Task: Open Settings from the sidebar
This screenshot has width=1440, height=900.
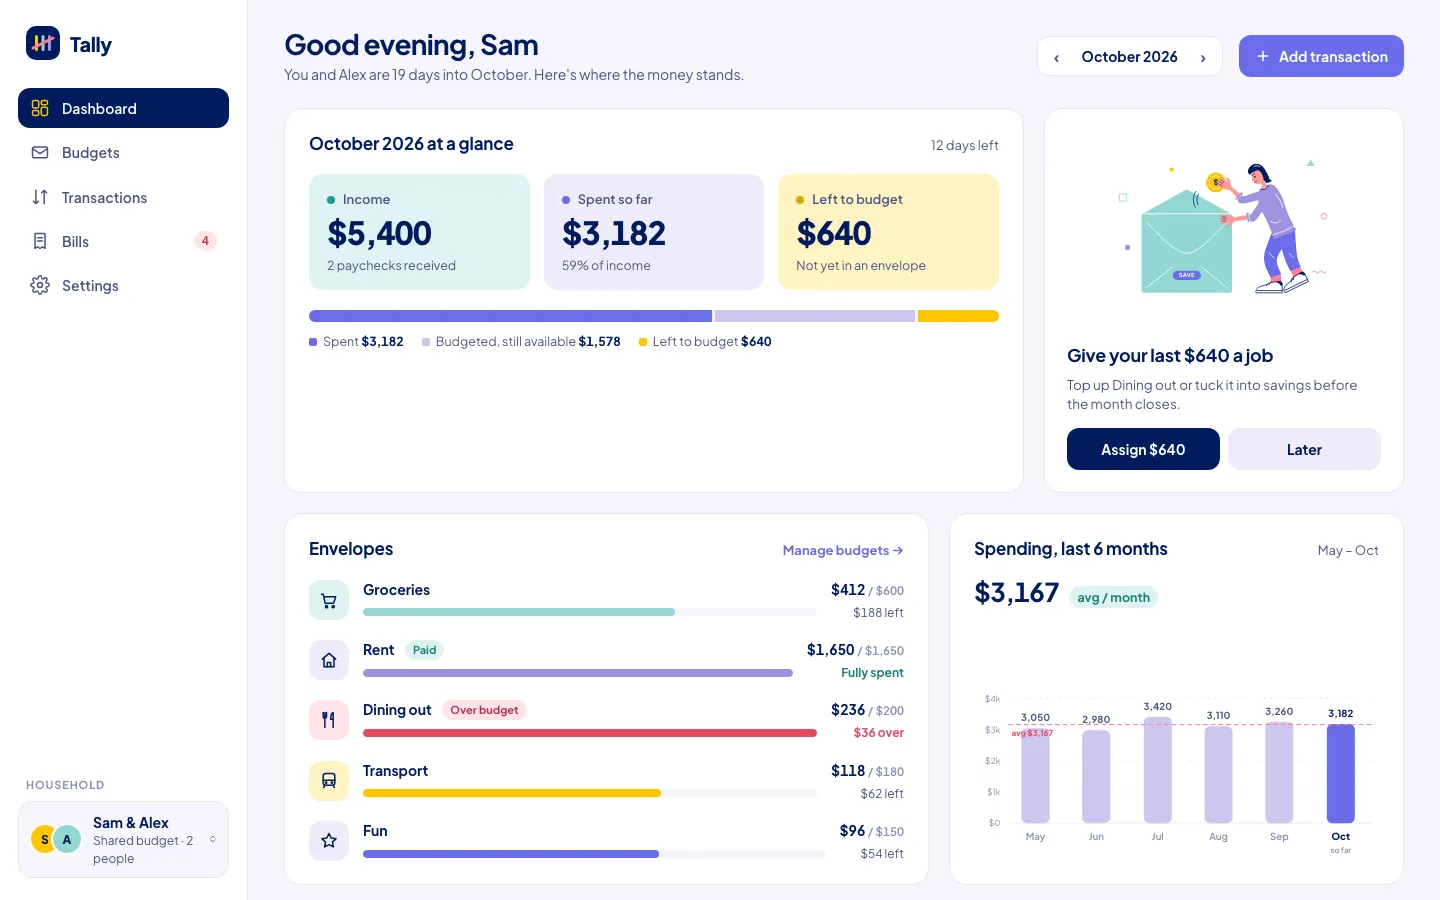Action: click(x=123, y=285)
